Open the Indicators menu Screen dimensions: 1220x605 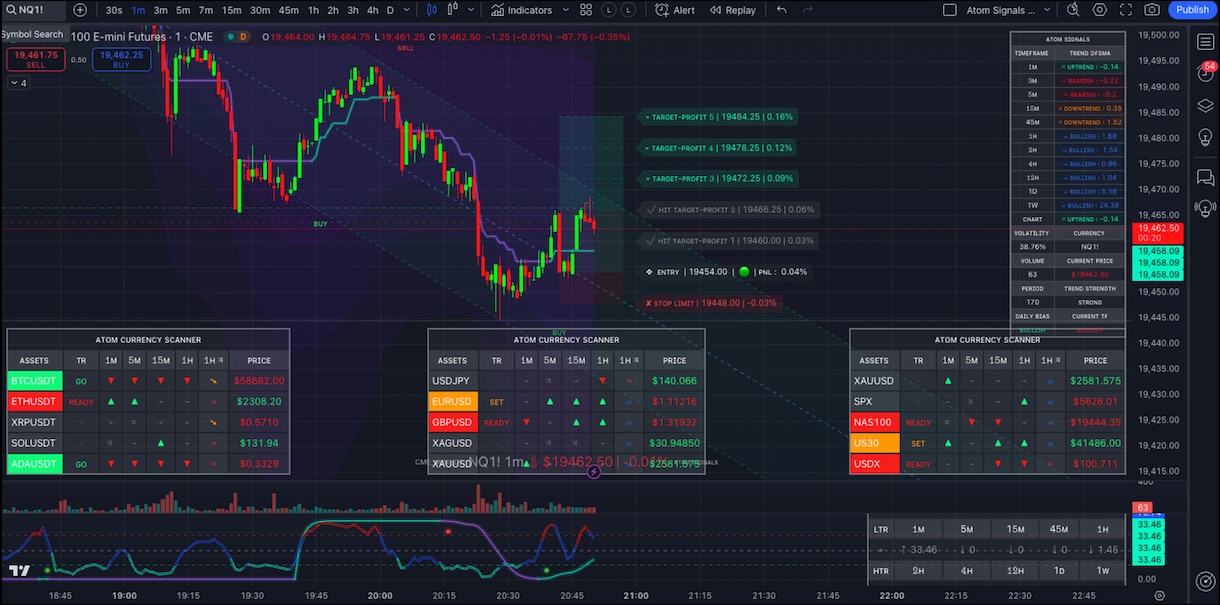(x=521, y=10)
